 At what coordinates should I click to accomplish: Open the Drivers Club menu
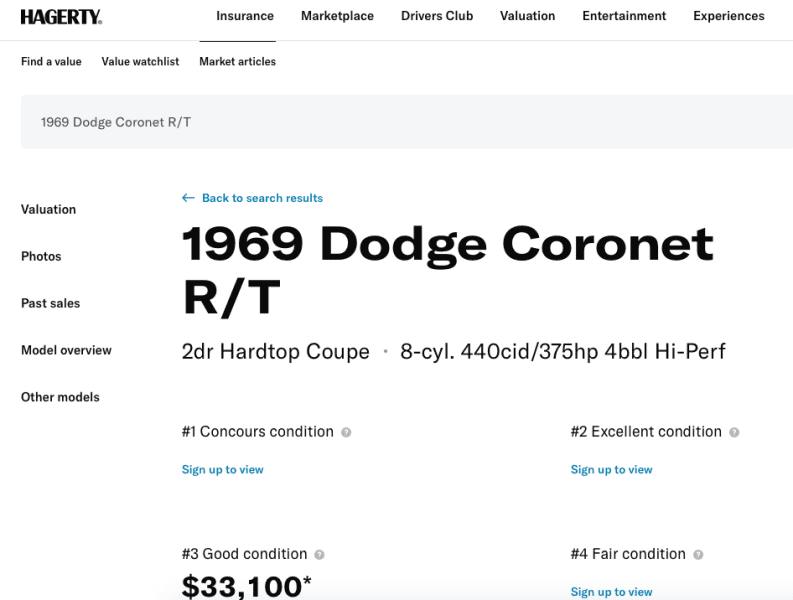click(437, 16)
